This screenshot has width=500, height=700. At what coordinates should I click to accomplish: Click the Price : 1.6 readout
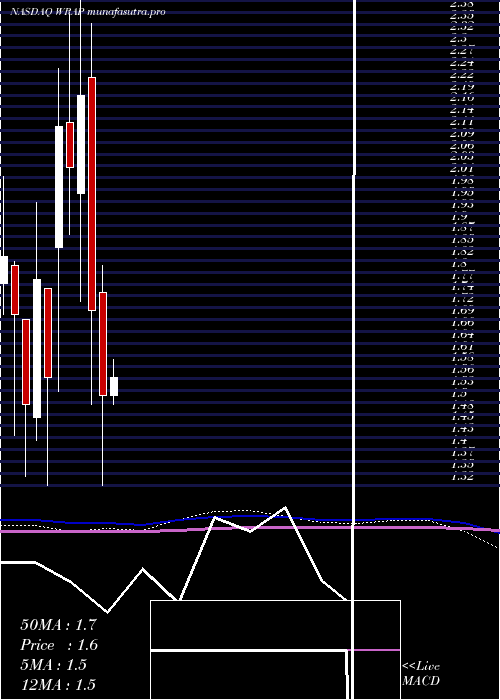(x=59, y=645)
